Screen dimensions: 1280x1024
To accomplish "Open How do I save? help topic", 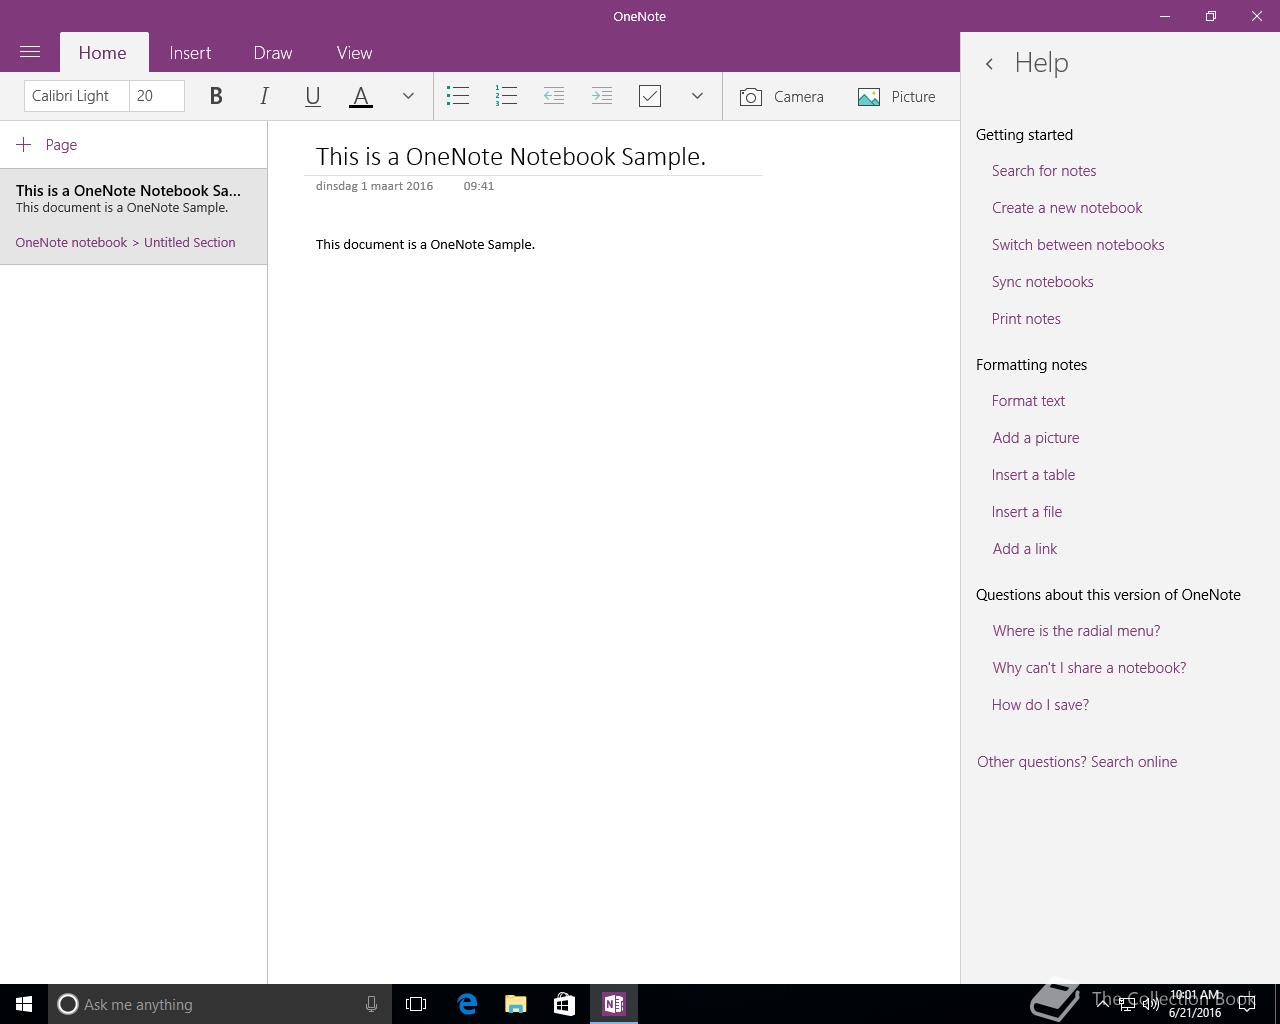I will point(1040,705).
